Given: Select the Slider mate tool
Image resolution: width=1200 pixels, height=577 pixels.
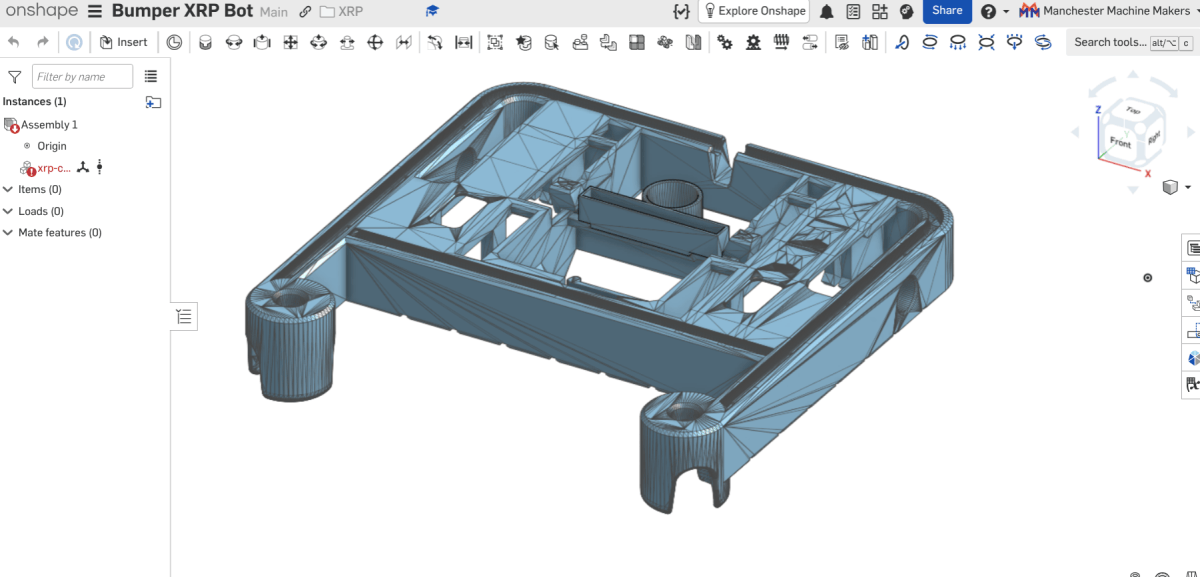Looking at the screenshot, I should pyautogui.click(x=262, y=42).
